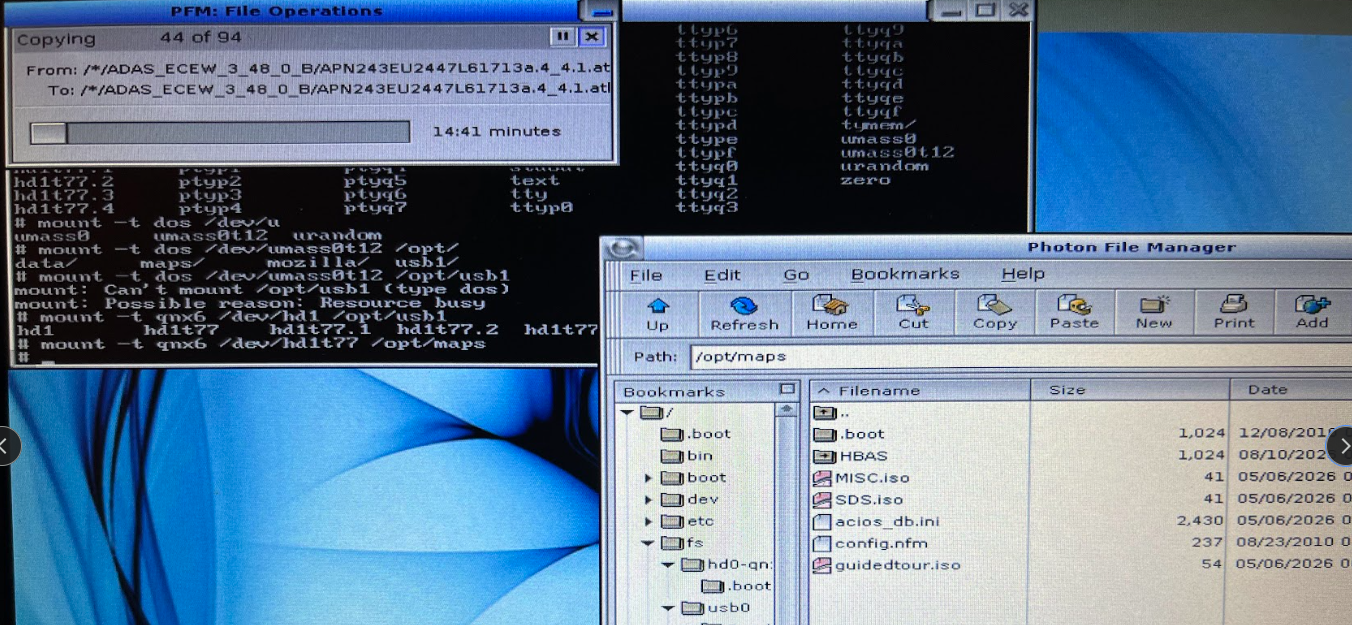Open the Bookmarks menu
1352x625 pixels.
pos(905,274)
